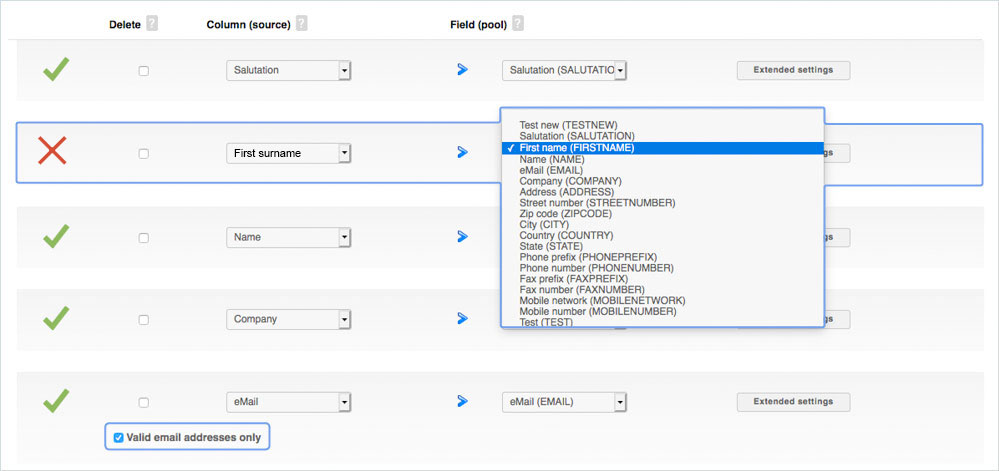Open the Salutation (SALUTATION) field dropdown
999x471 pixels.
[564, 70]
